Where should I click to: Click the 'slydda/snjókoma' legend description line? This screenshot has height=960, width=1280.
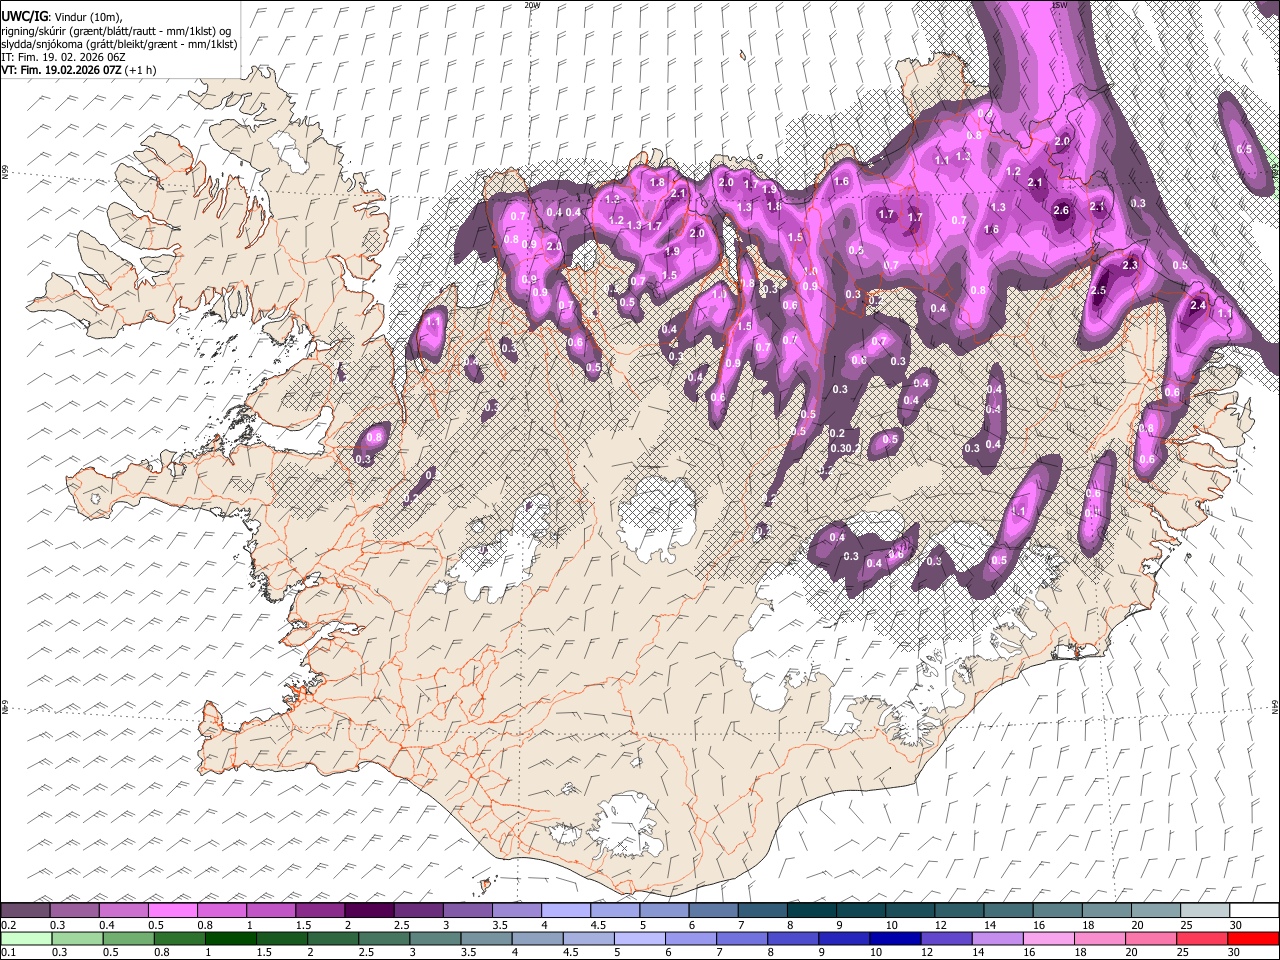point(119,44)
